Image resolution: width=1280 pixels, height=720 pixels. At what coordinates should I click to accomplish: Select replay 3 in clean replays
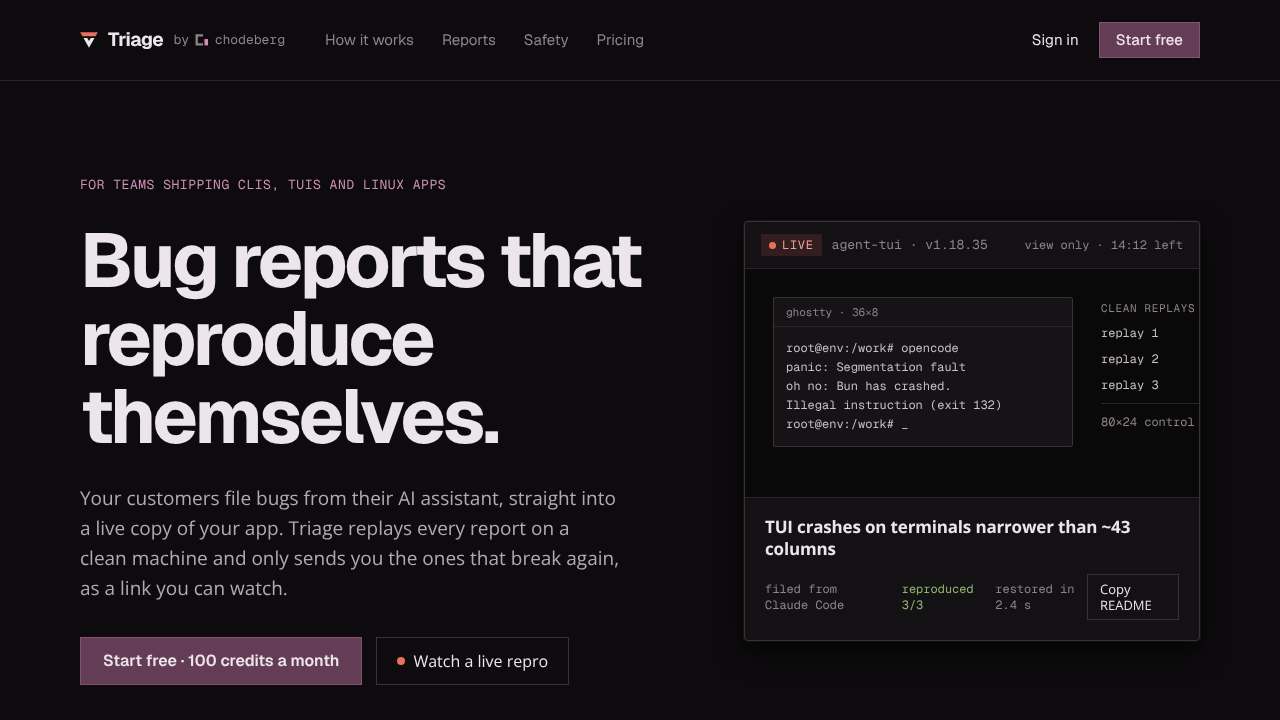(1130, 385)
